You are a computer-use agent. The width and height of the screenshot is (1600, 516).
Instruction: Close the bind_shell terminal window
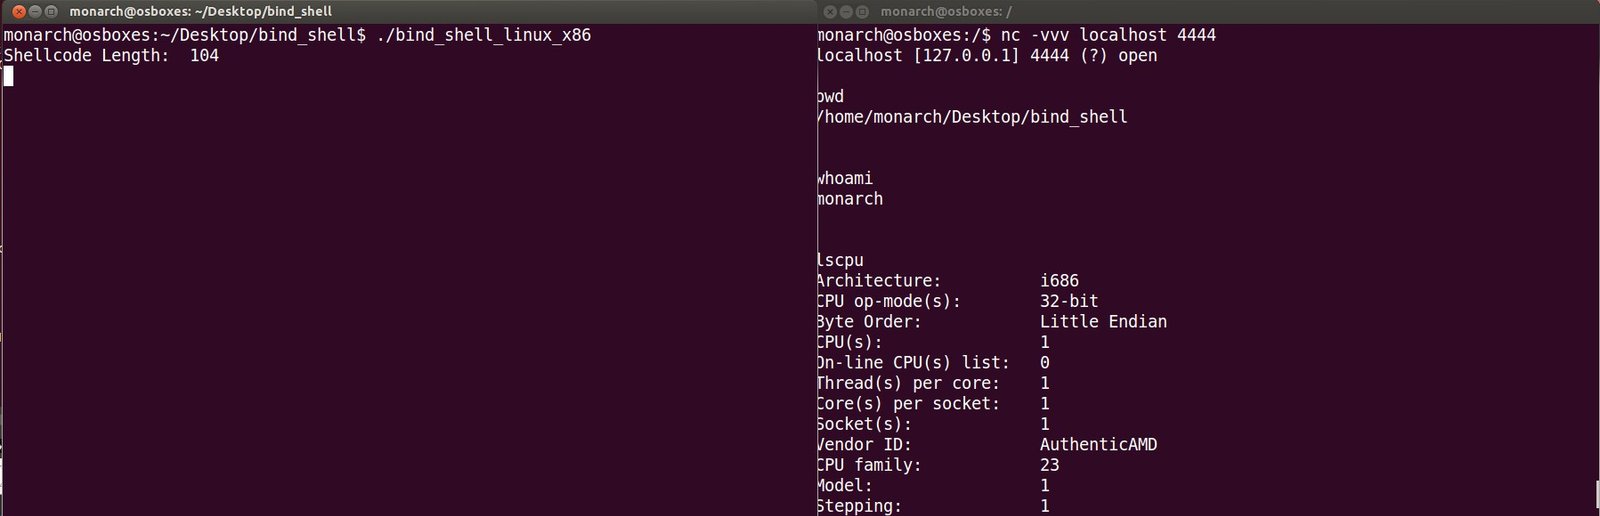(18, 11)
